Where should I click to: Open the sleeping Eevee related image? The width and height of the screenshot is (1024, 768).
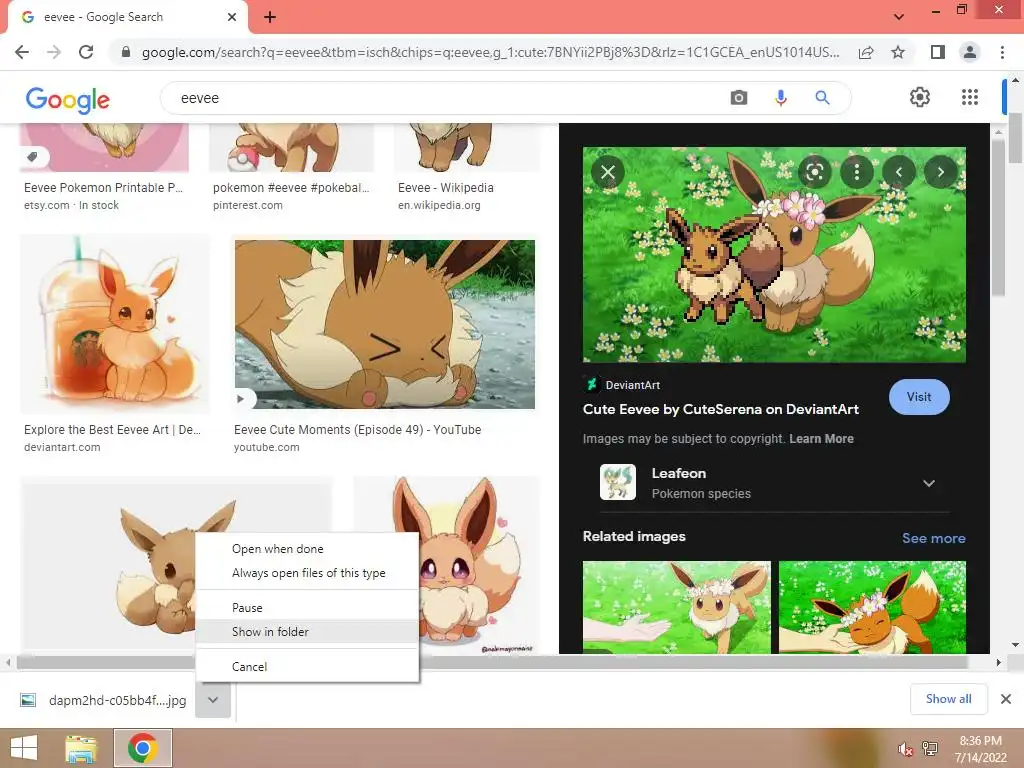(872, 607)
